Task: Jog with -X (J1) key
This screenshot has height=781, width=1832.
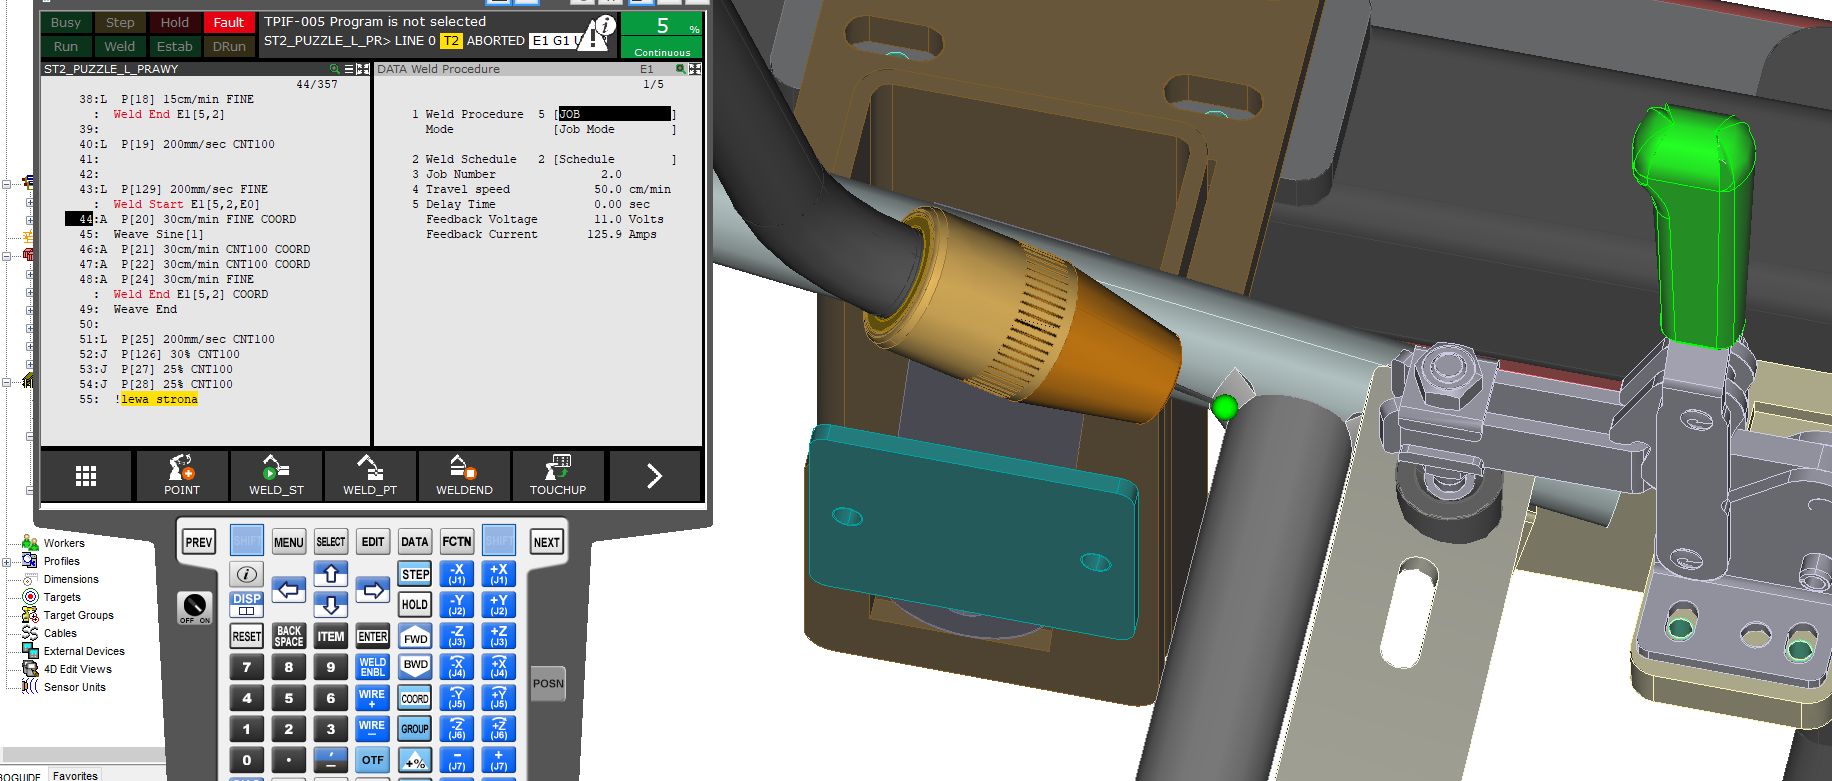Action: [457, 574]
